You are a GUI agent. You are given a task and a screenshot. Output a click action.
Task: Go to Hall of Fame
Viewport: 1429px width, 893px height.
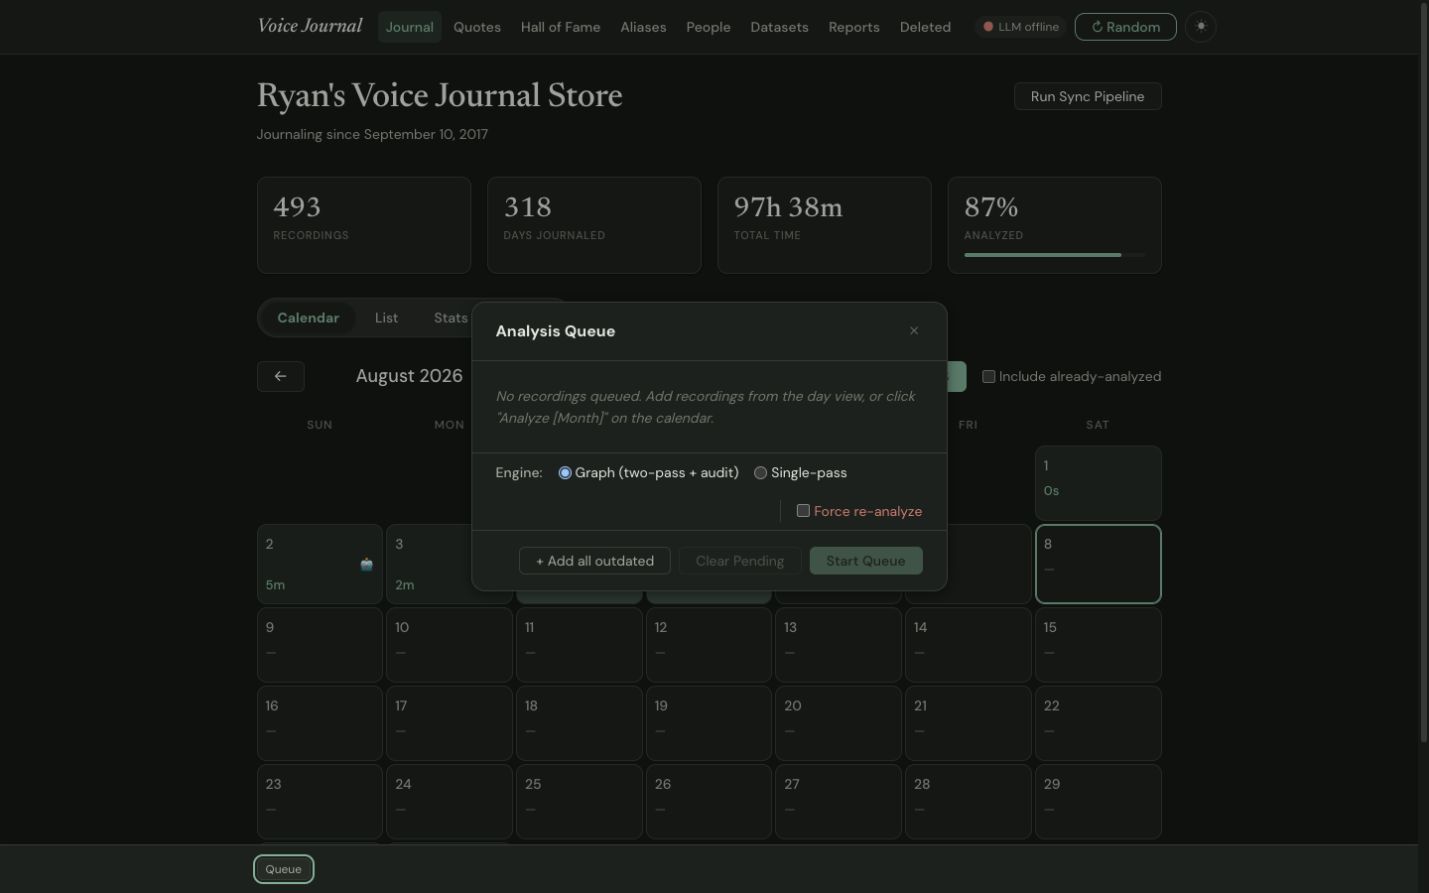click(561, 27)
